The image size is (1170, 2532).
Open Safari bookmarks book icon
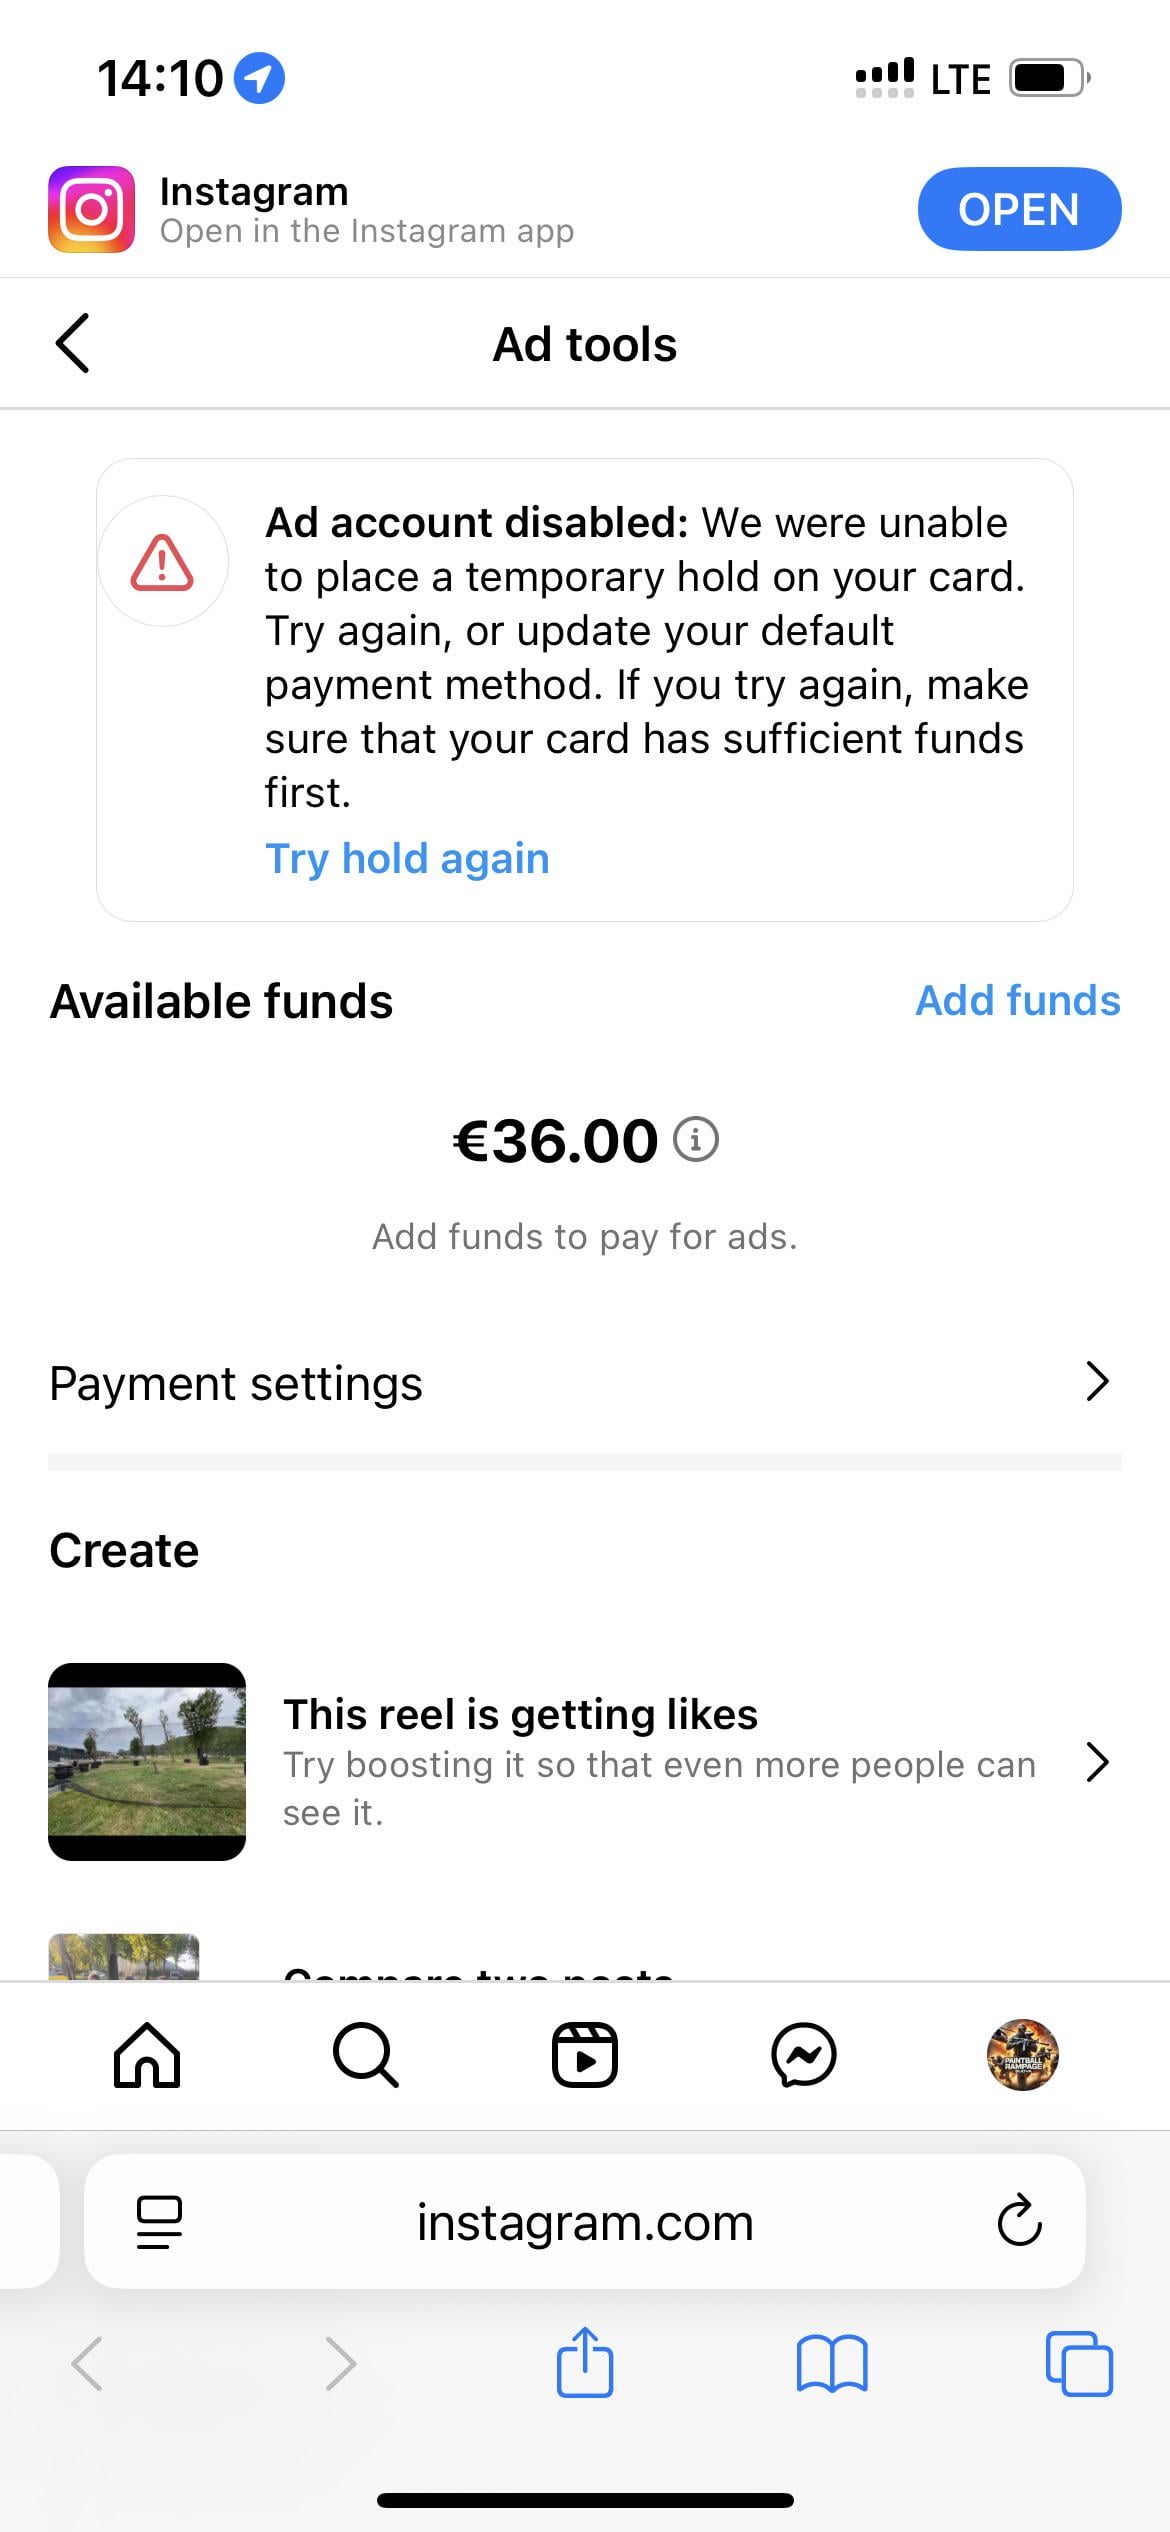[x=832, y=2364]
